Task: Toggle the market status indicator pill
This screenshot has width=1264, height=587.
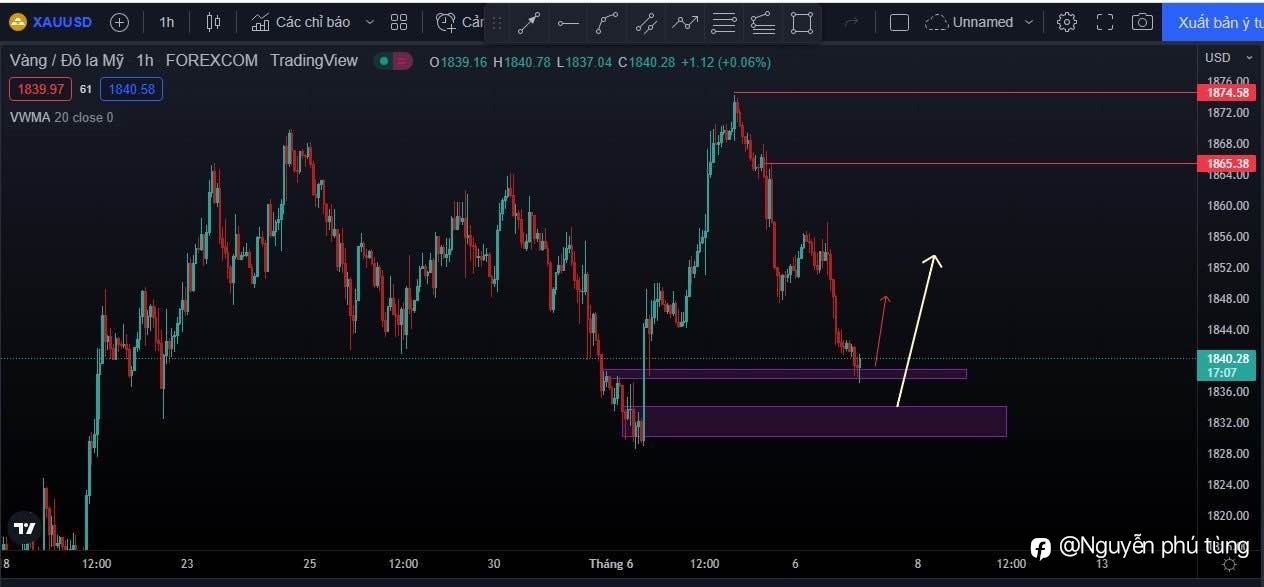Action: (393, 61)
